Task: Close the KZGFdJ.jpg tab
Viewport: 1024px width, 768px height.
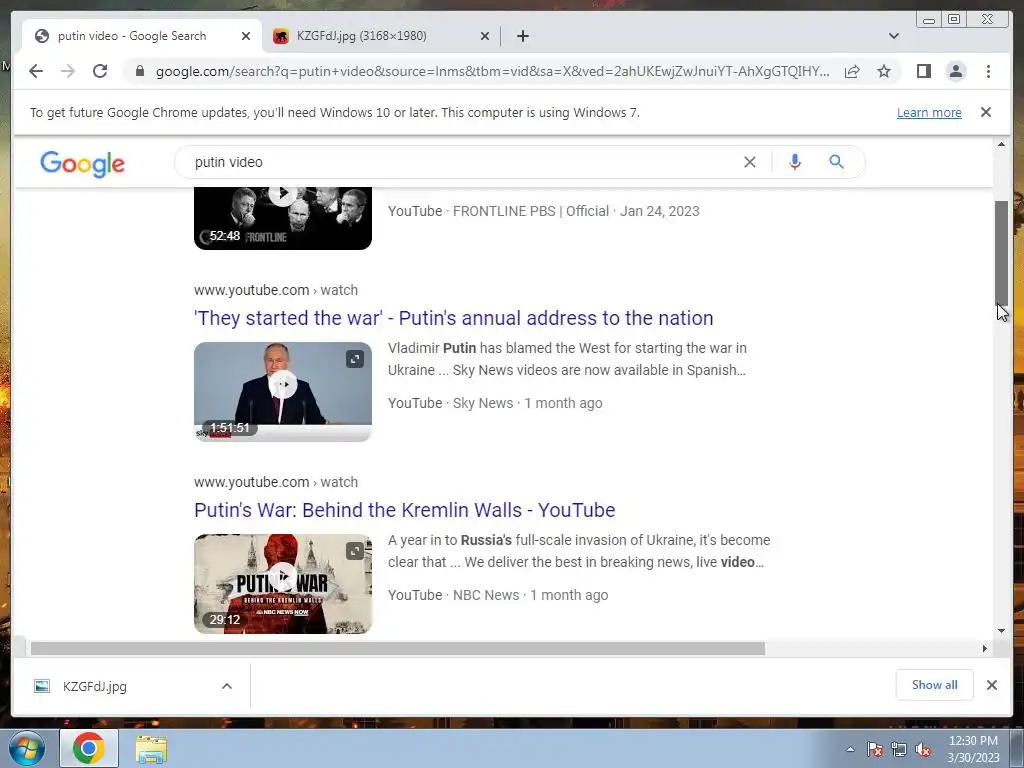Action: click(x=485, y=36)
